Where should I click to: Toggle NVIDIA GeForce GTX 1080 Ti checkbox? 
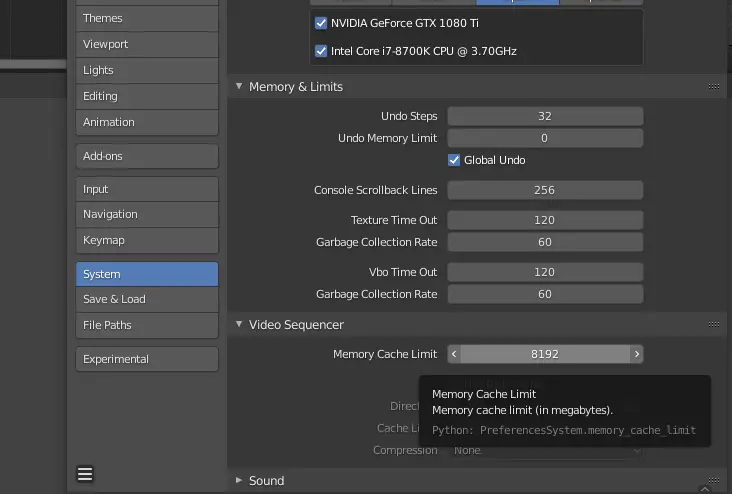point(321,23)
